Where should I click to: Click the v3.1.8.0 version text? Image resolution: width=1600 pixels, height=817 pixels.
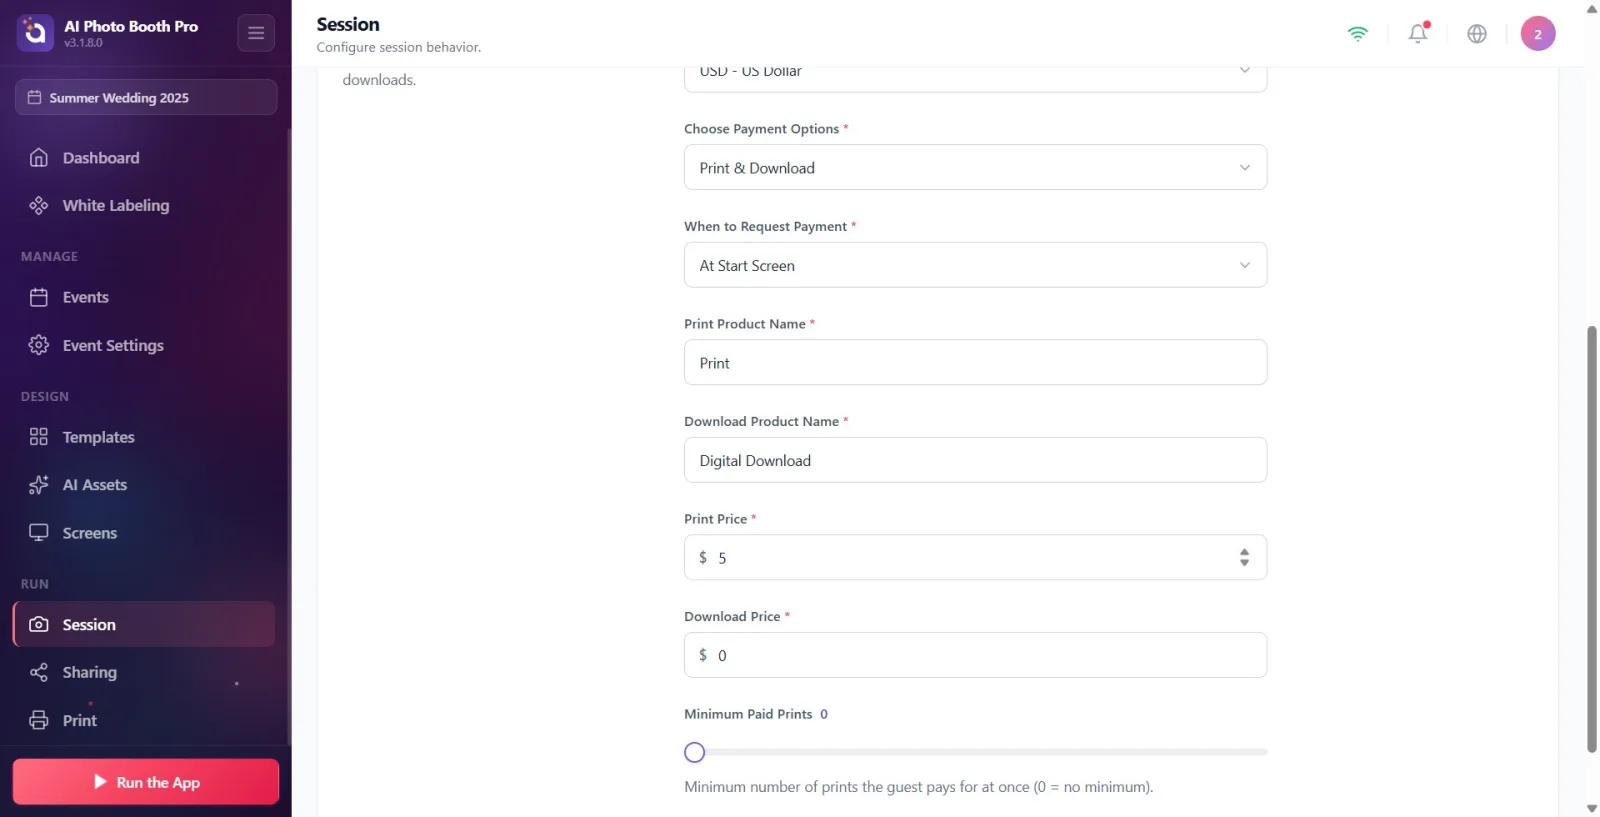84,43
